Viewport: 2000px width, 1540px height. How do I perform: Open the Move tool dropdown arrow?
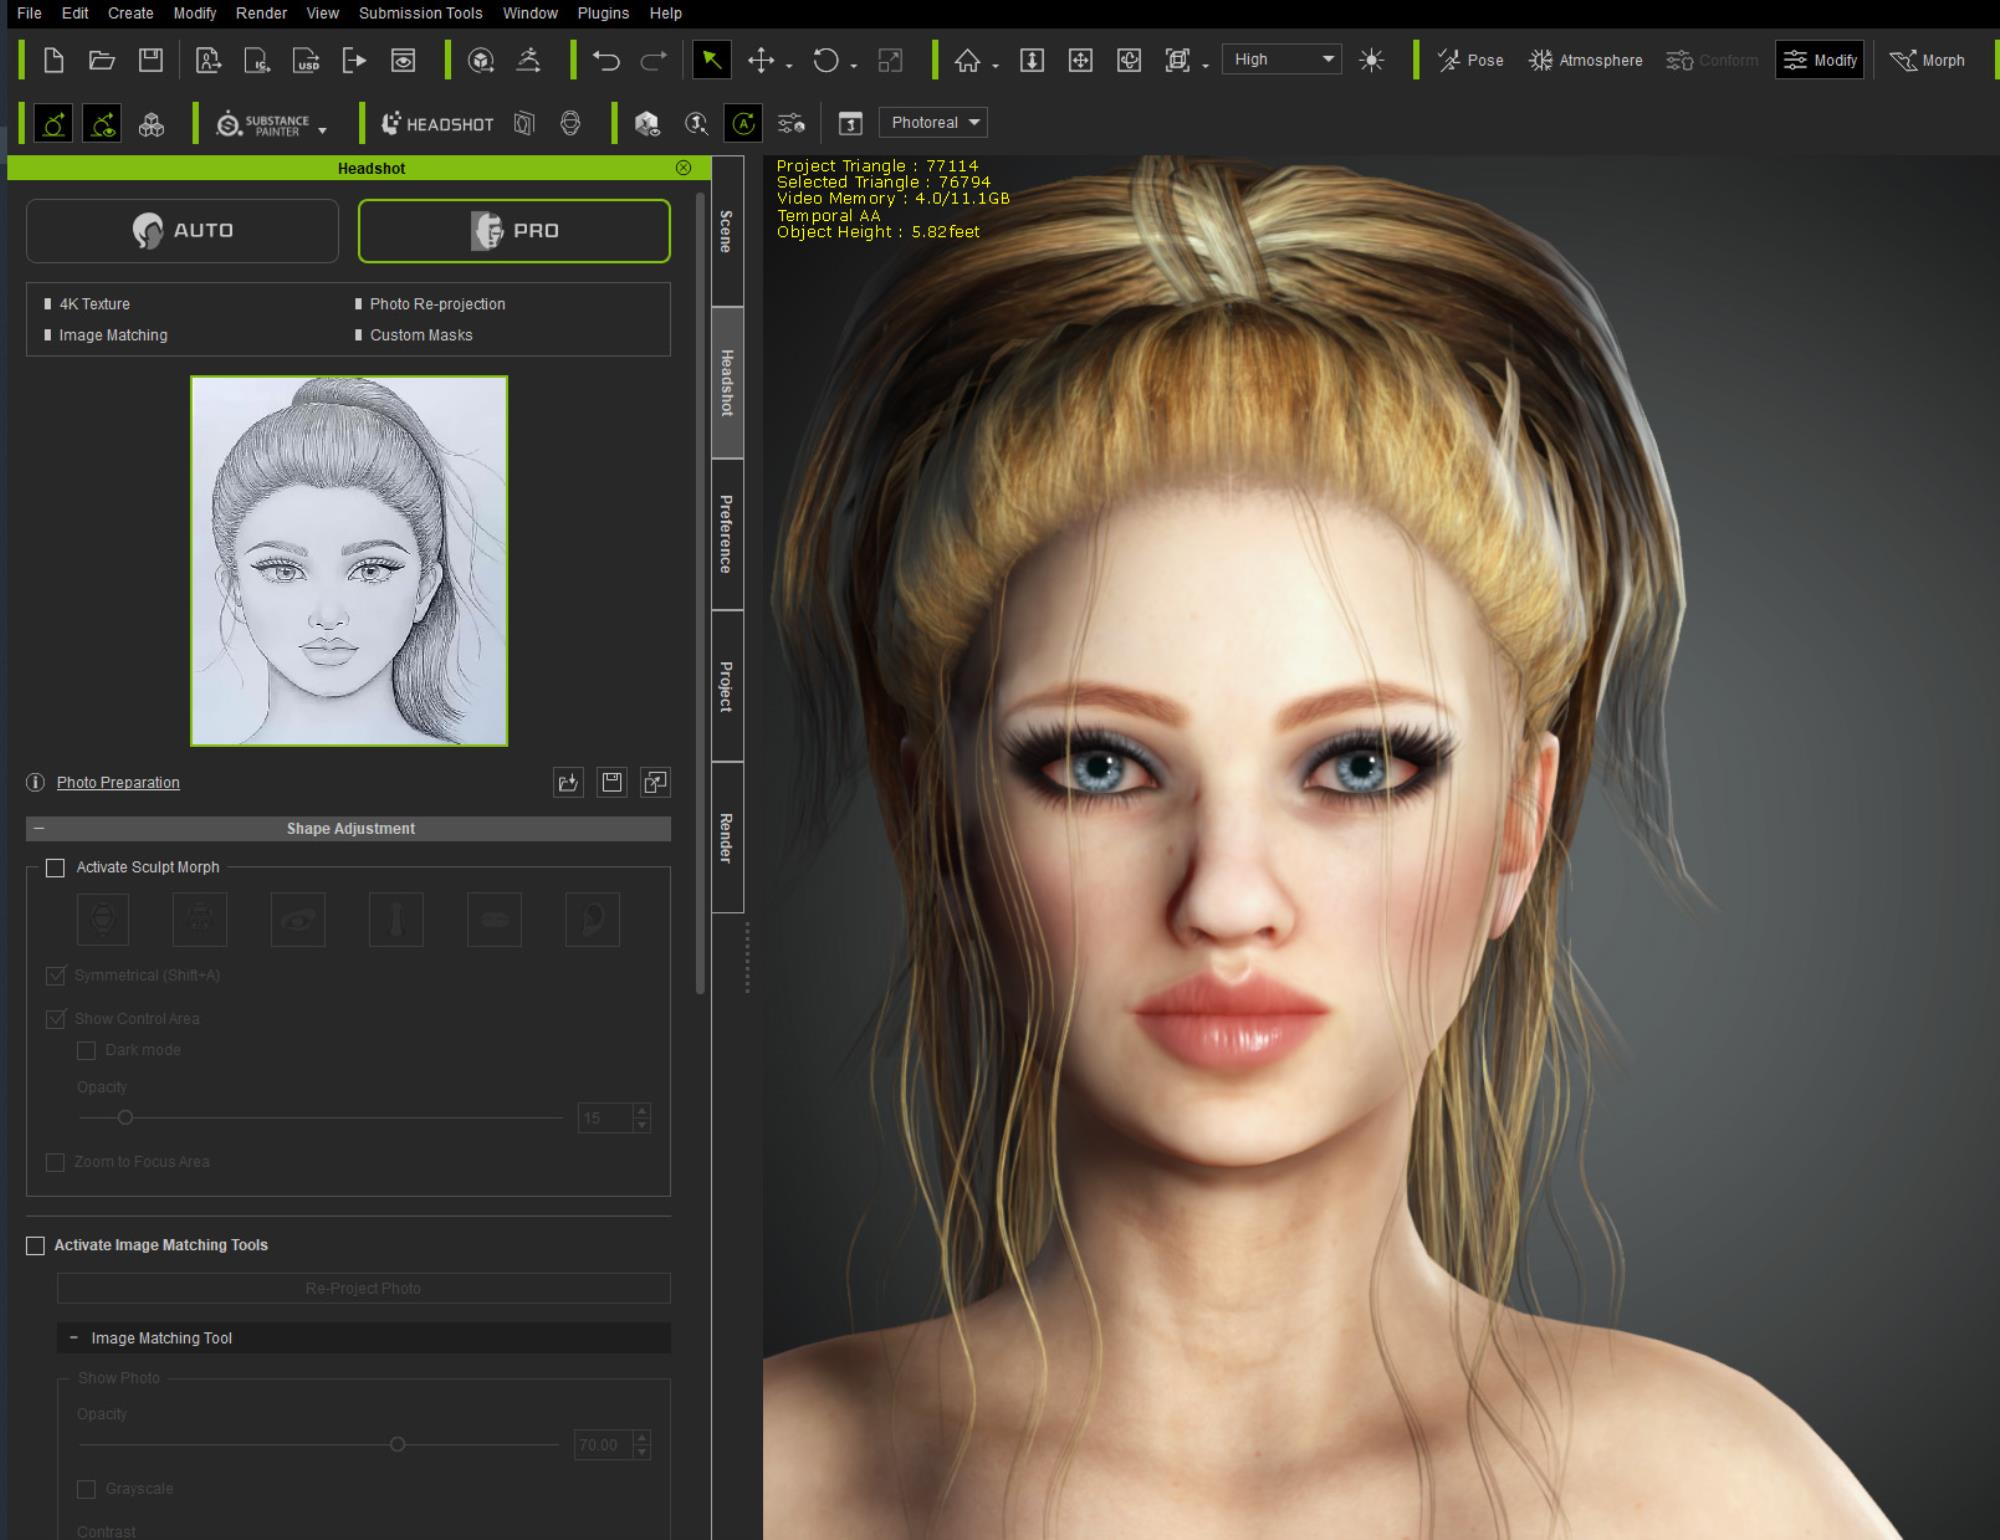pos(790,66)
